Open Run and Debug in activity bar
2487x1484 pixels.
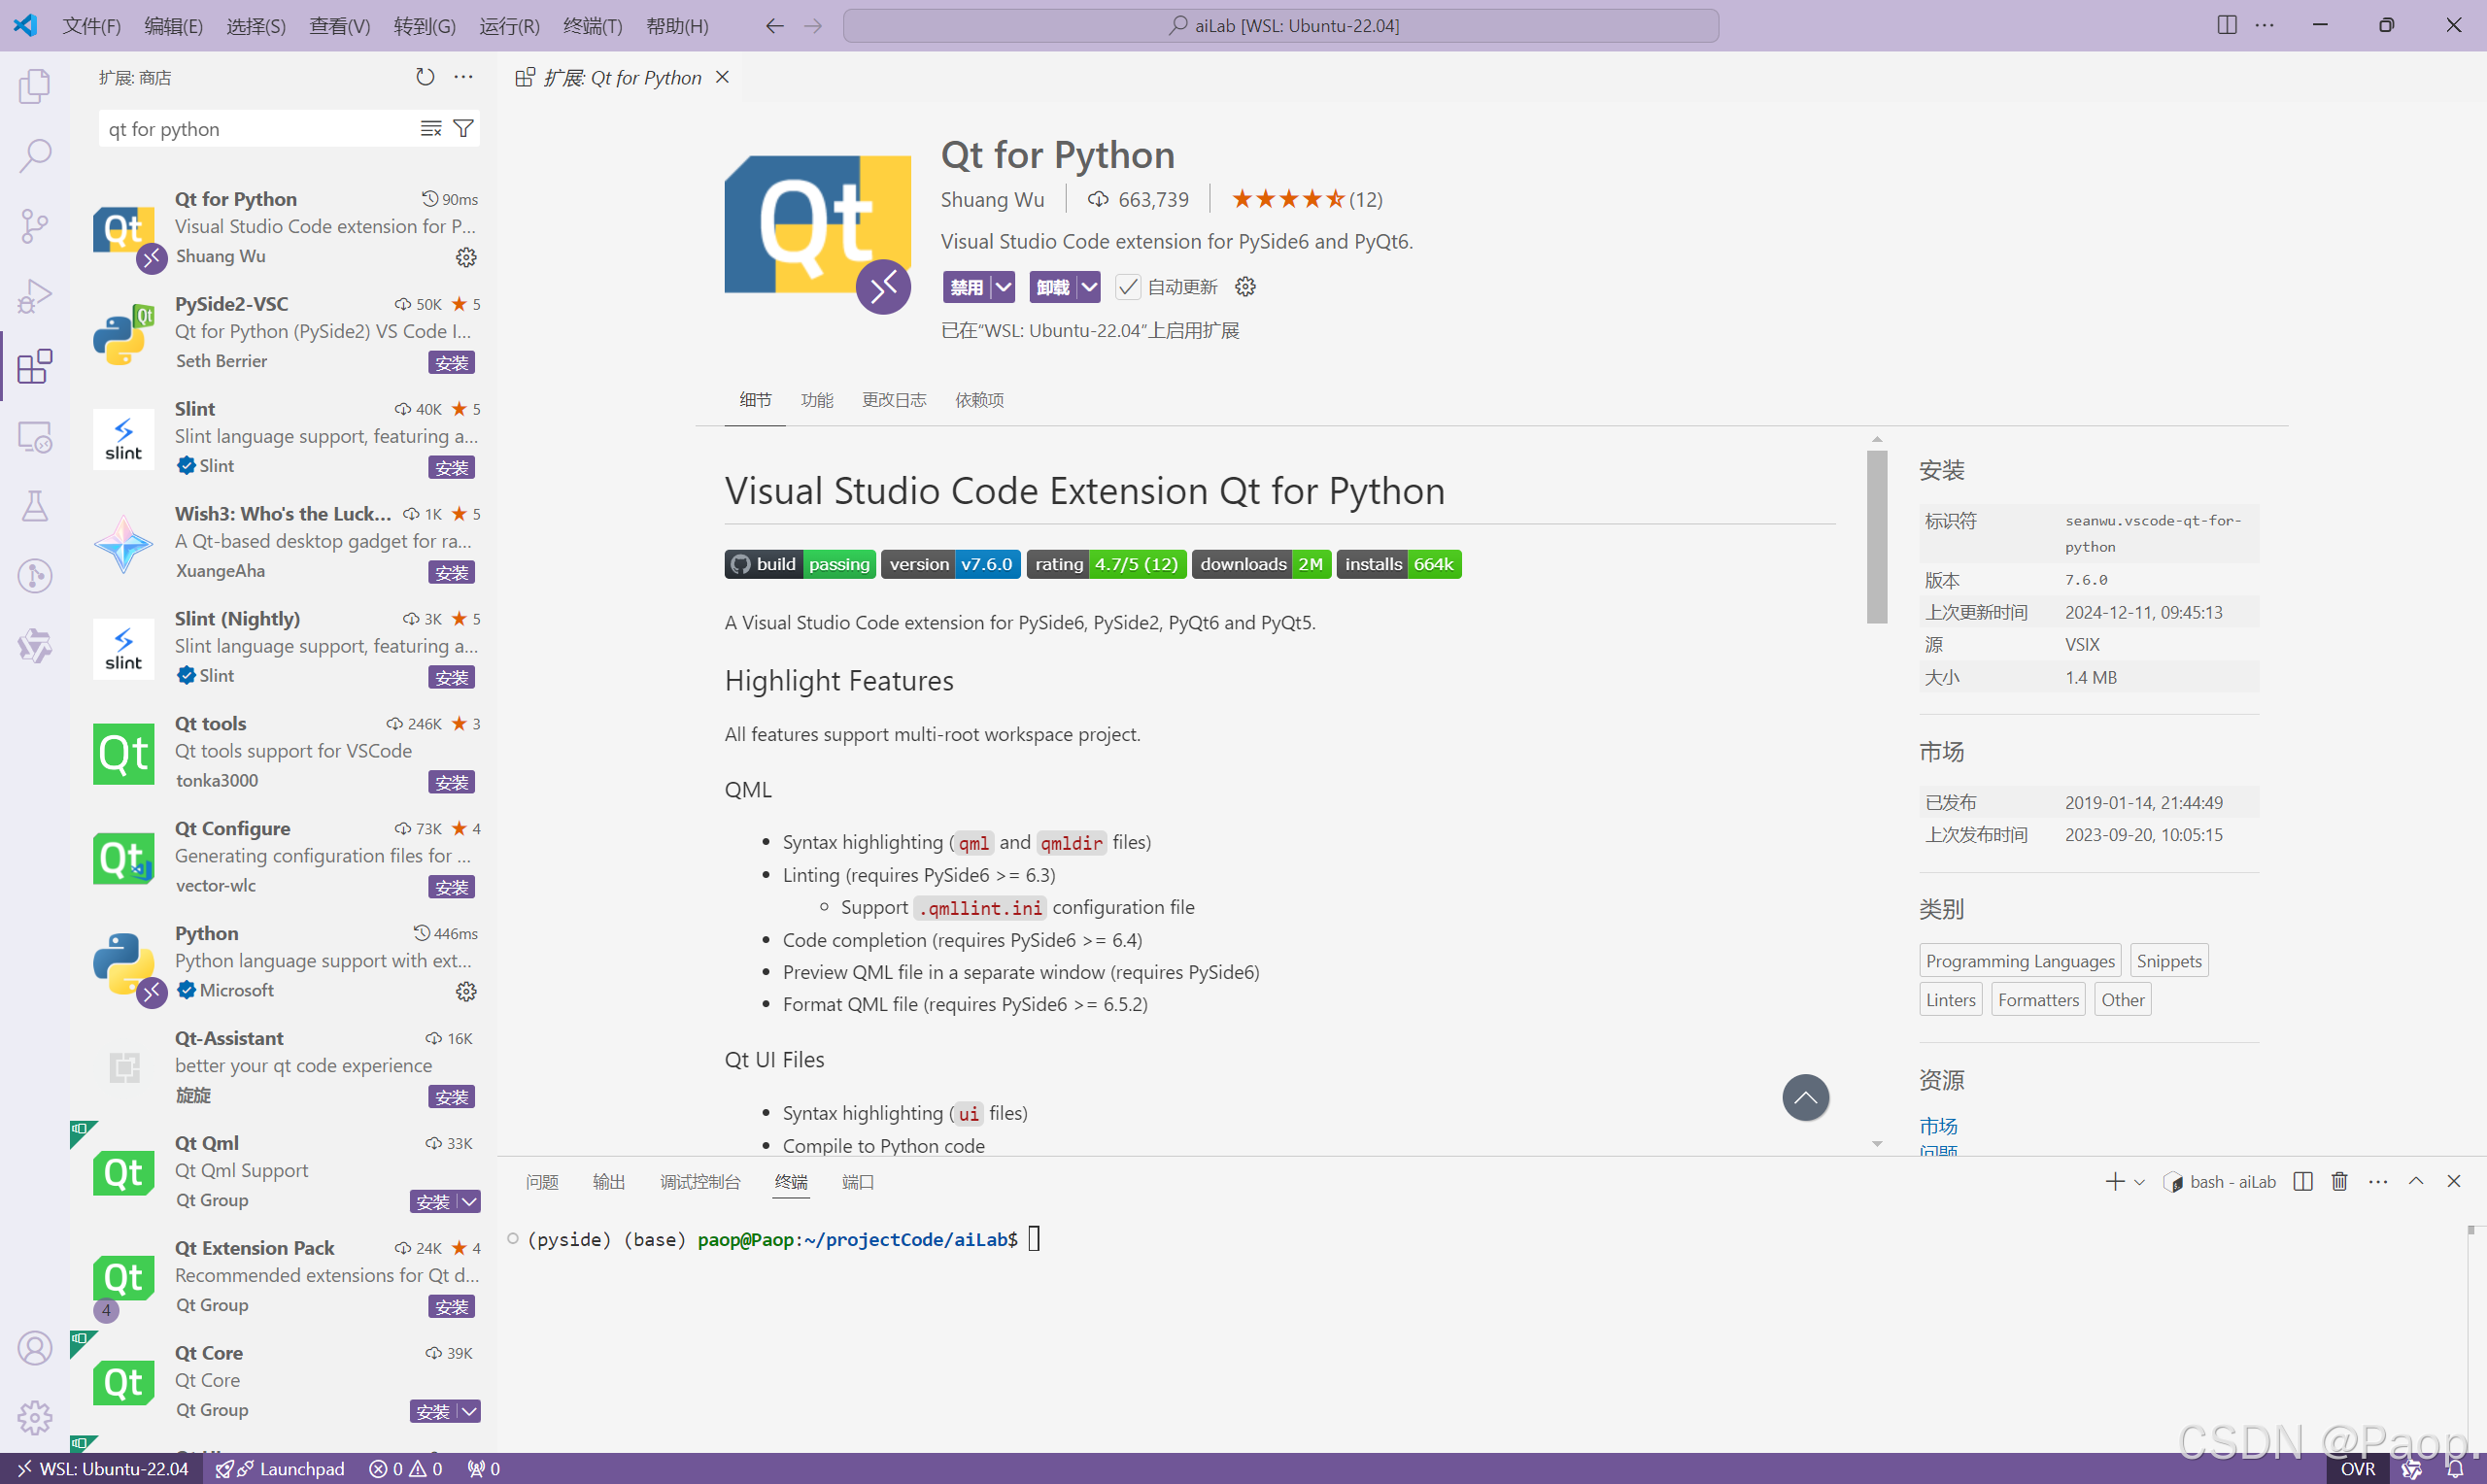pos(34,295)
